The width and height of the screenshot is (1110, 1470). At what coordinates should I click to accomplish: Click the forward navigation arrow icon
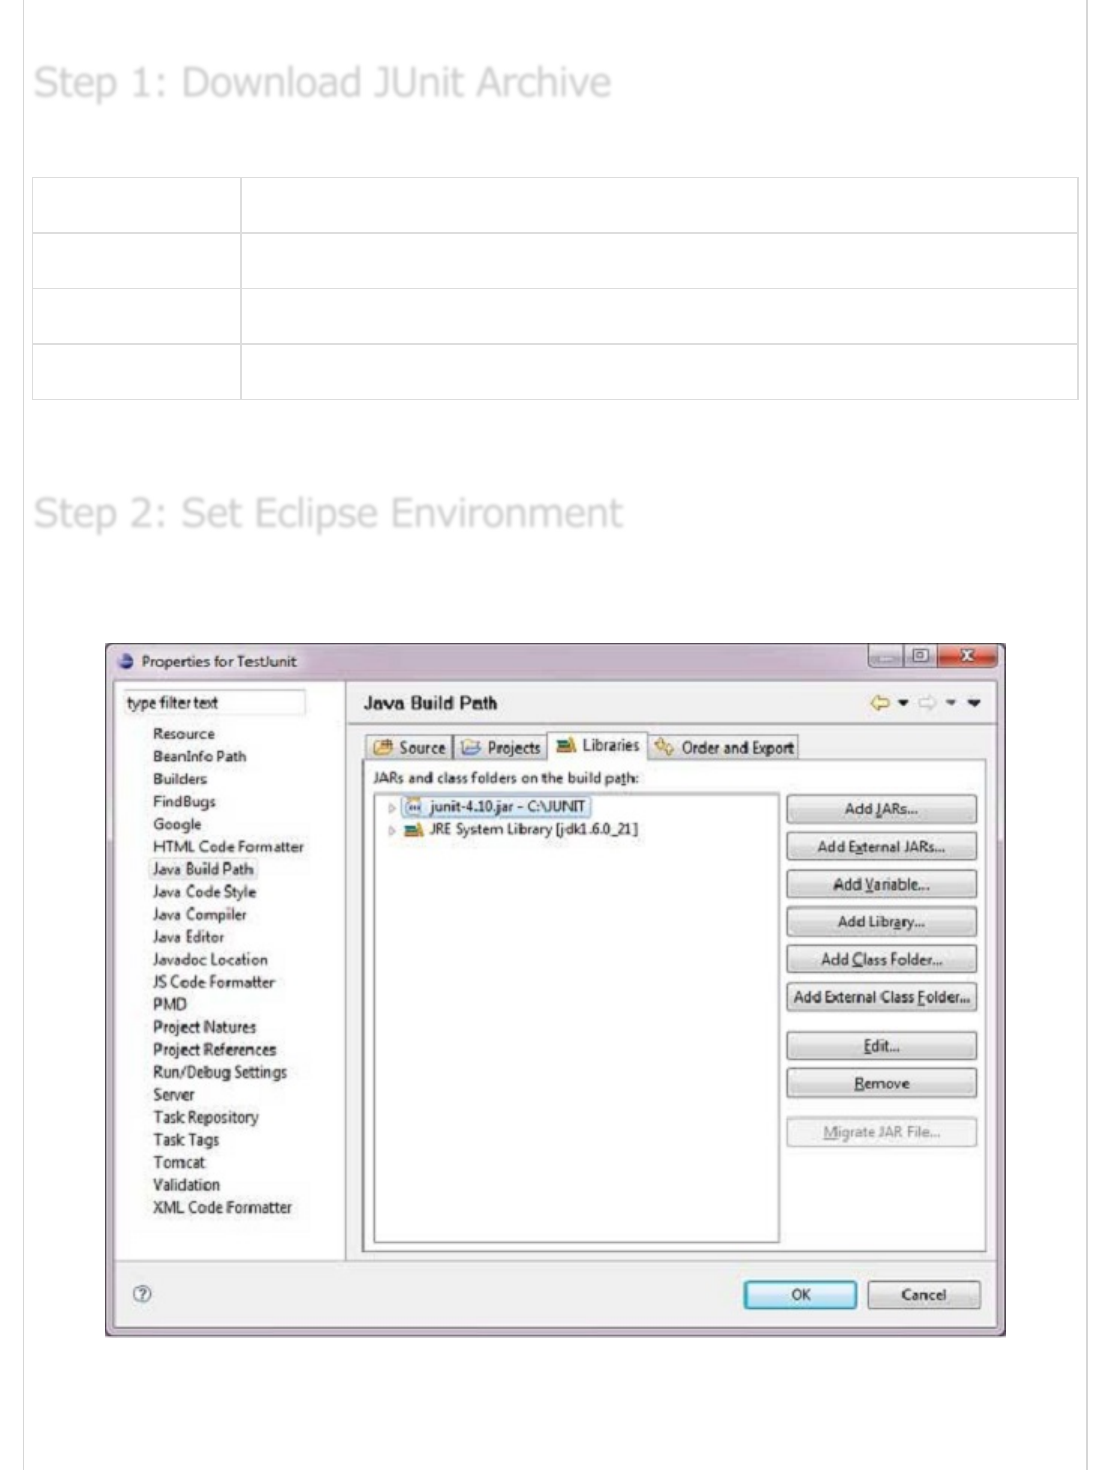click(927, 703)
